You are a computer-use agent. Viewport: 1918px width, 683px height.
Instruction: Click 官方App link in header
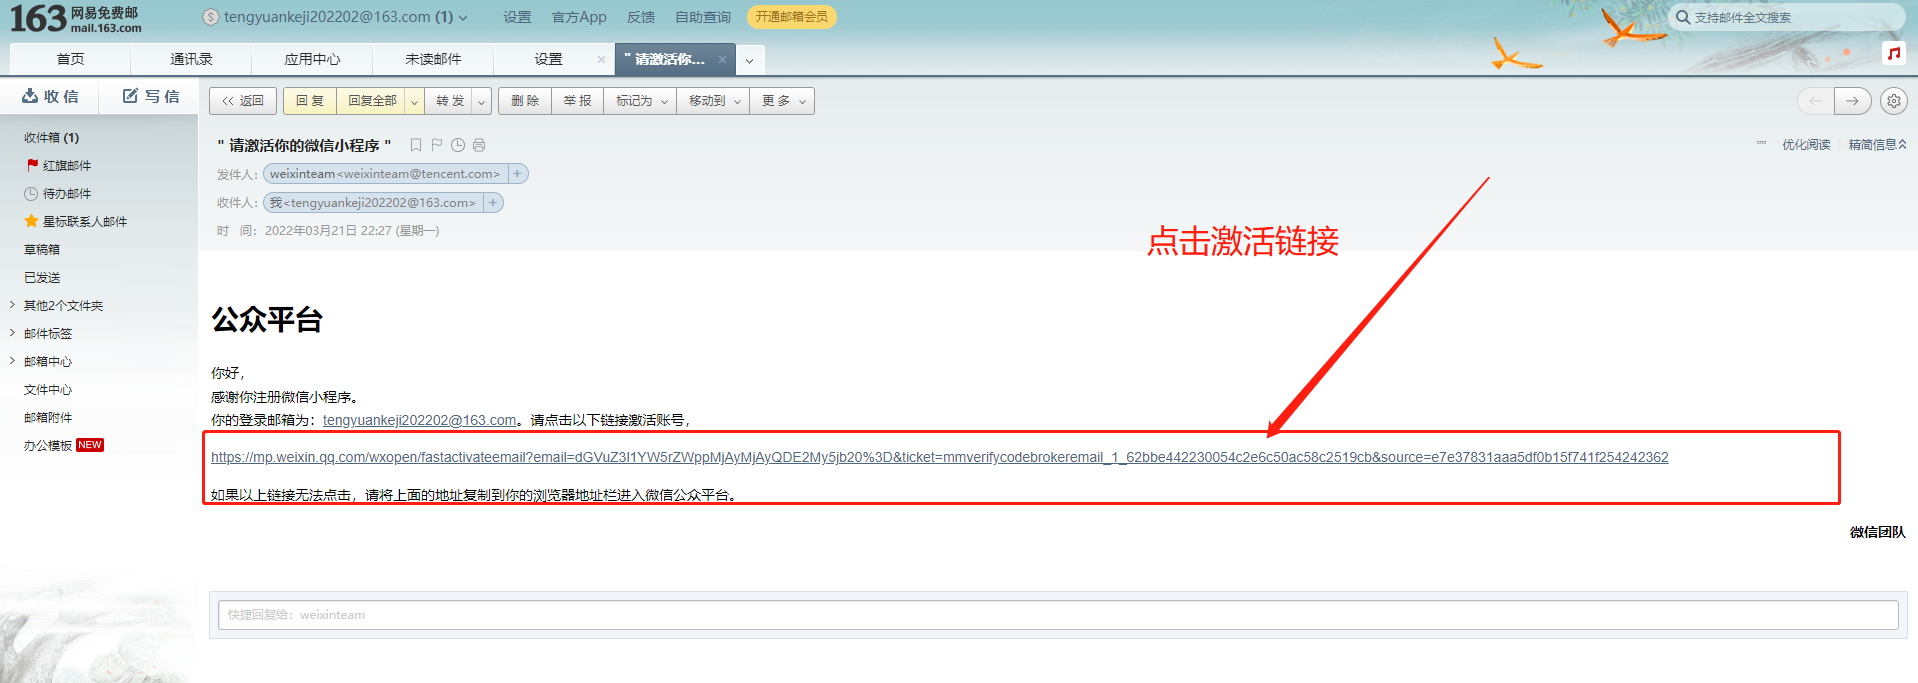(x=579, y=17)
